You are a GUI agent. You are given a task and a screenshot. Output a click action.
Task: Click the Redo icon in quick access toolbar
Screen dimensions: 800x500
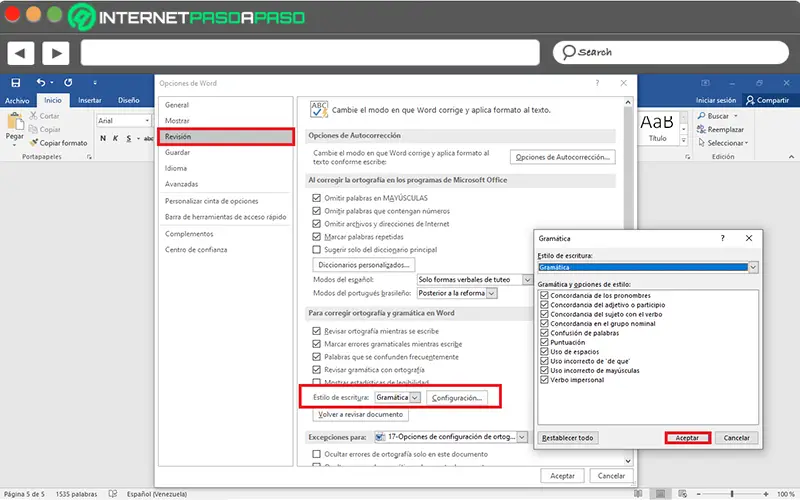click(x=68, y=82)
